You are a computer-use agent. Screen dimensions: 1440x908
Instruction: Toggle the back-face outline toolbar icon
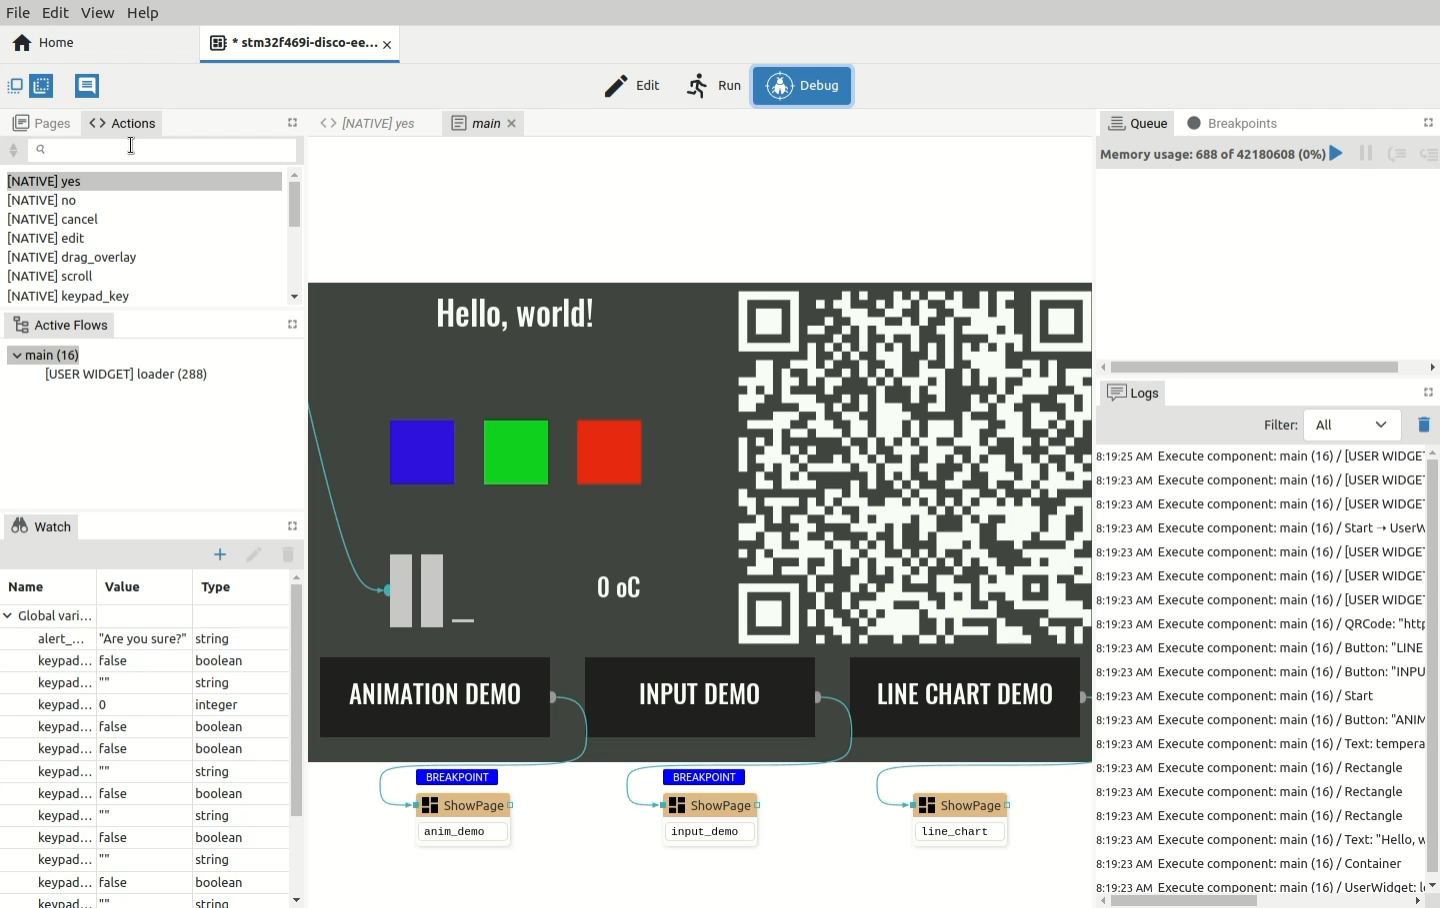(42, 86)
